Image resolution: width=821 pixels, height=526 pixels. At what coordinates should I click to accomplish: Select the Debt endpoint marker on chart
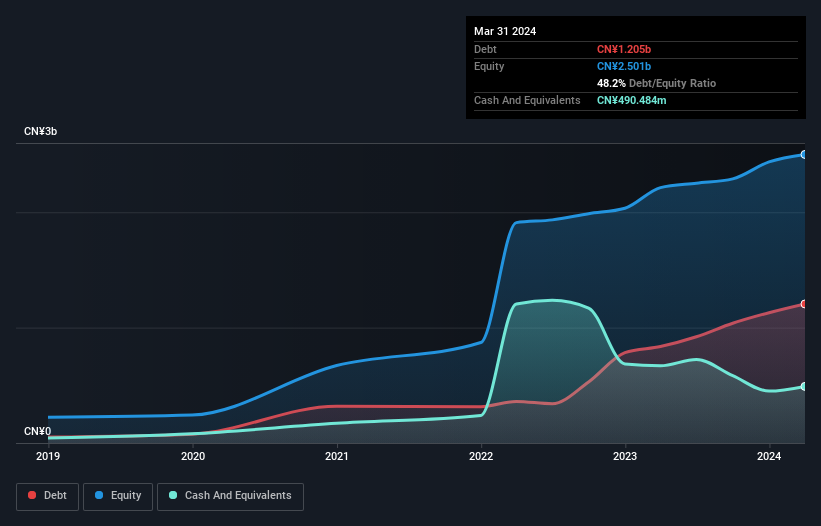coord(804,304)
